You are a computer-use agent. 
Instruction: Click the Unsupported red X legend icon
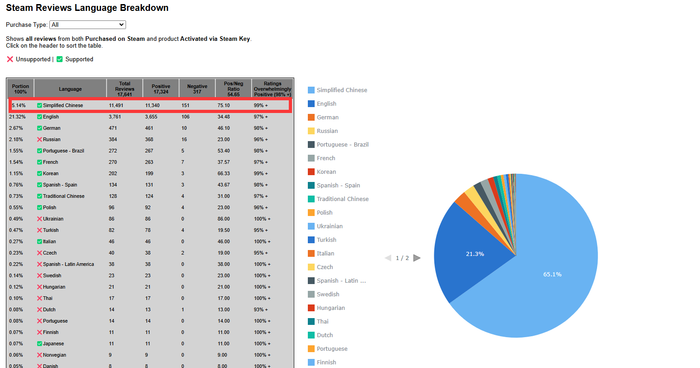(10, 59)
